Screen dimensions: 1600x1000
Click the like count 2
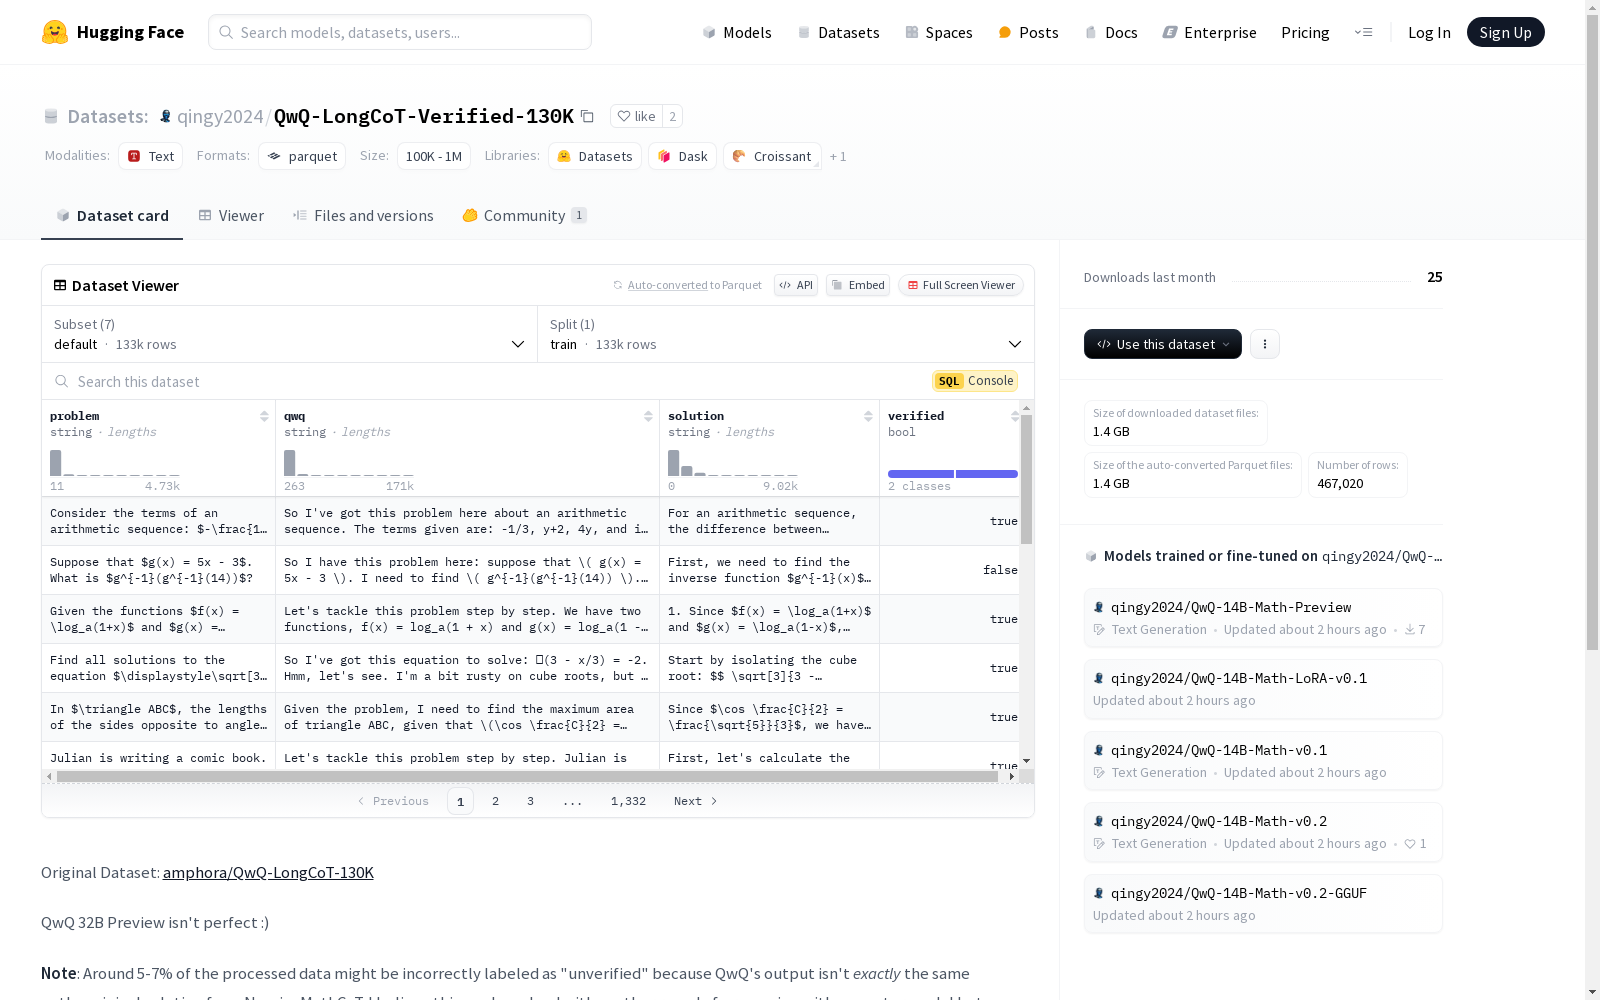click(672, 116)
